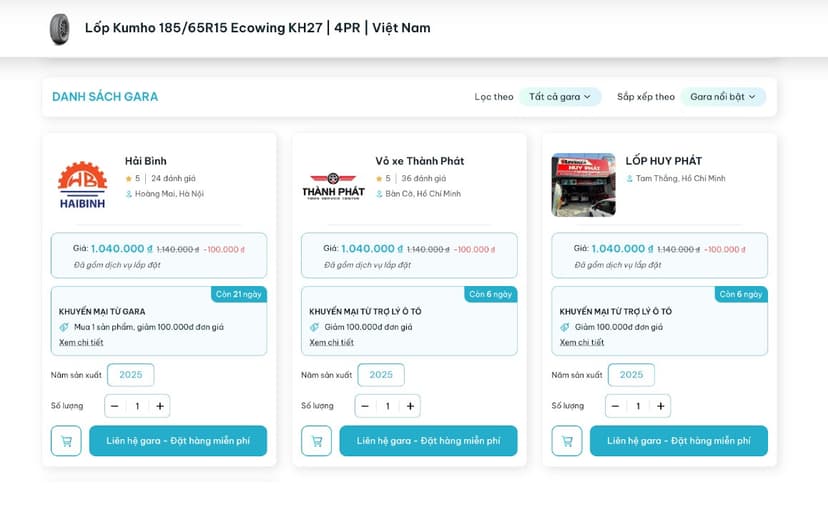Screen dimensions: 828x520
Task: Click the Hải Bình garage logo
Action: [82, 185]
